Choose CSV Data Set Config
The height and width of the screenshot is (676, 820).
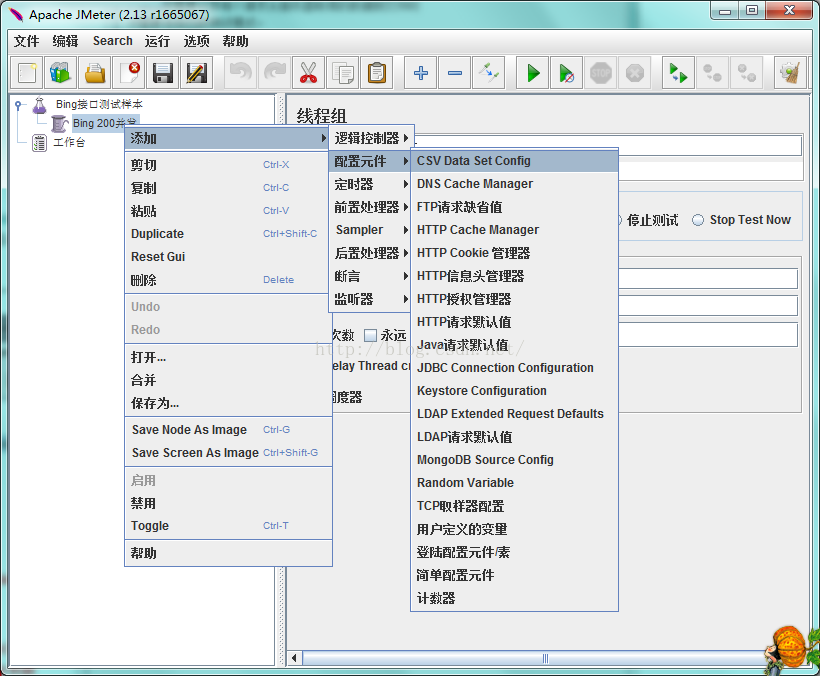pyautogui.click(x=515, y=161)
